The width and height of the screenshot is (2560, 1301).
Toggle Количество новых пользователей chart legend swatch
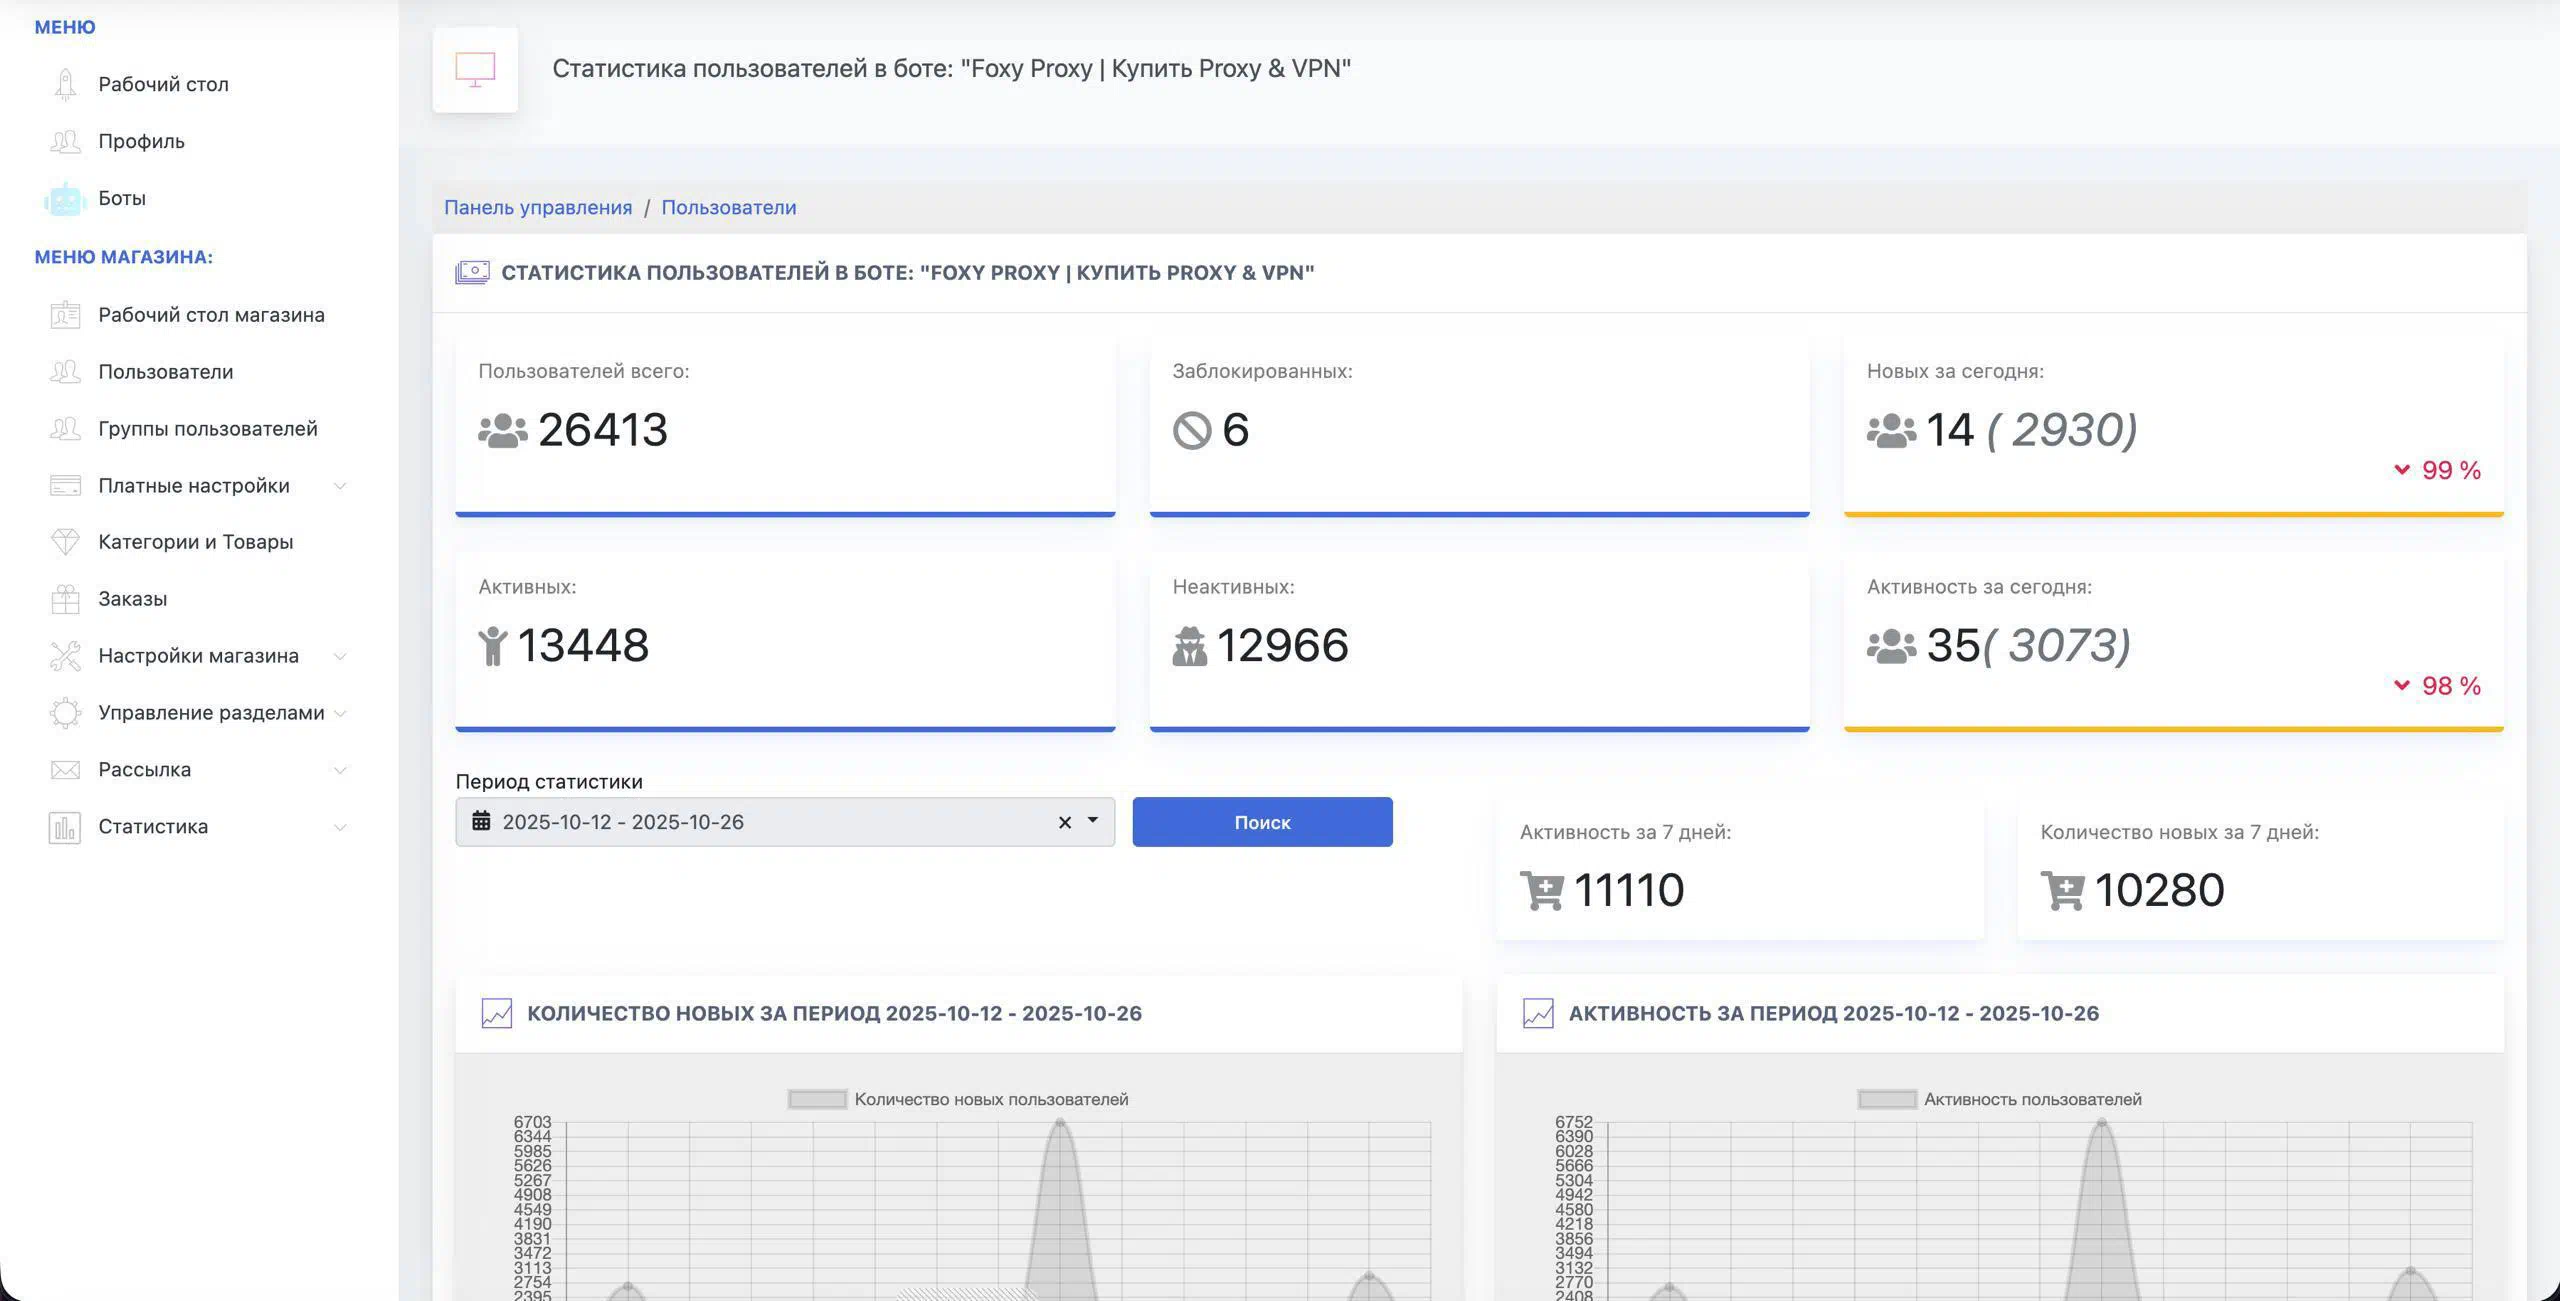click(817, 1099)
